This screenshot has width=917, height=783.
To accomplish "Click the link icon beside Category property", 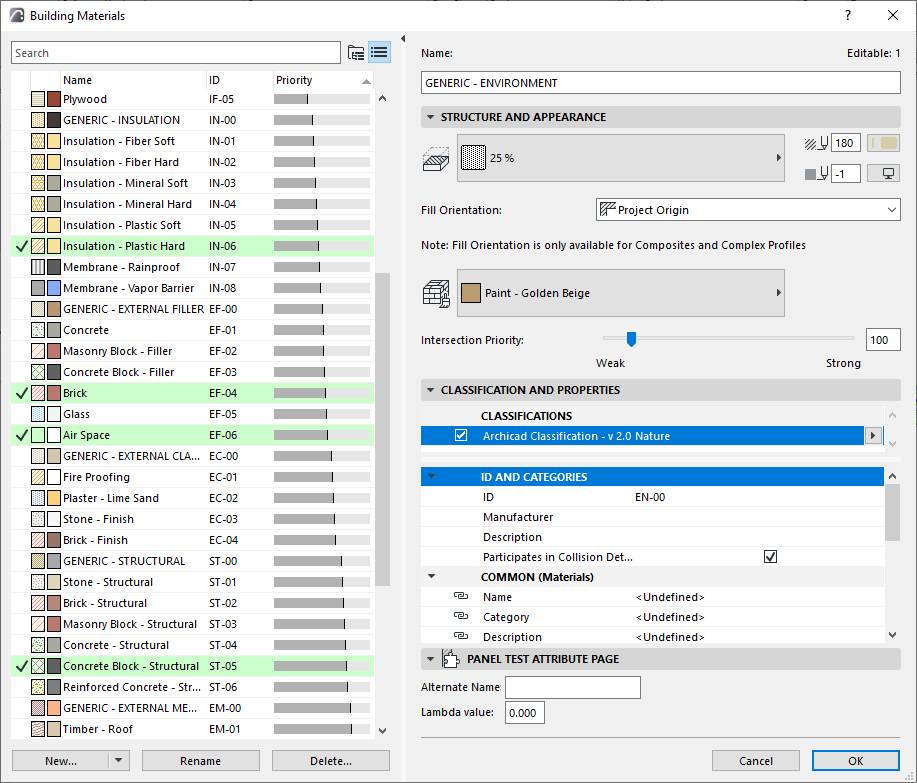I will tap(461, 616).
